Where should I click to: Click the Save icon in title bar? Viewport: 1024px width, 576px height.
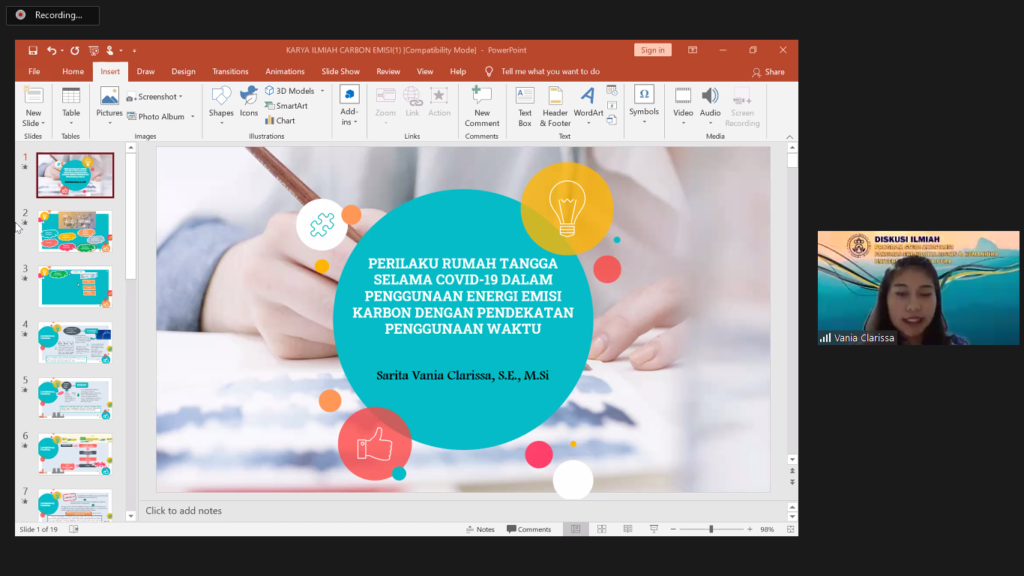(33, 50)
